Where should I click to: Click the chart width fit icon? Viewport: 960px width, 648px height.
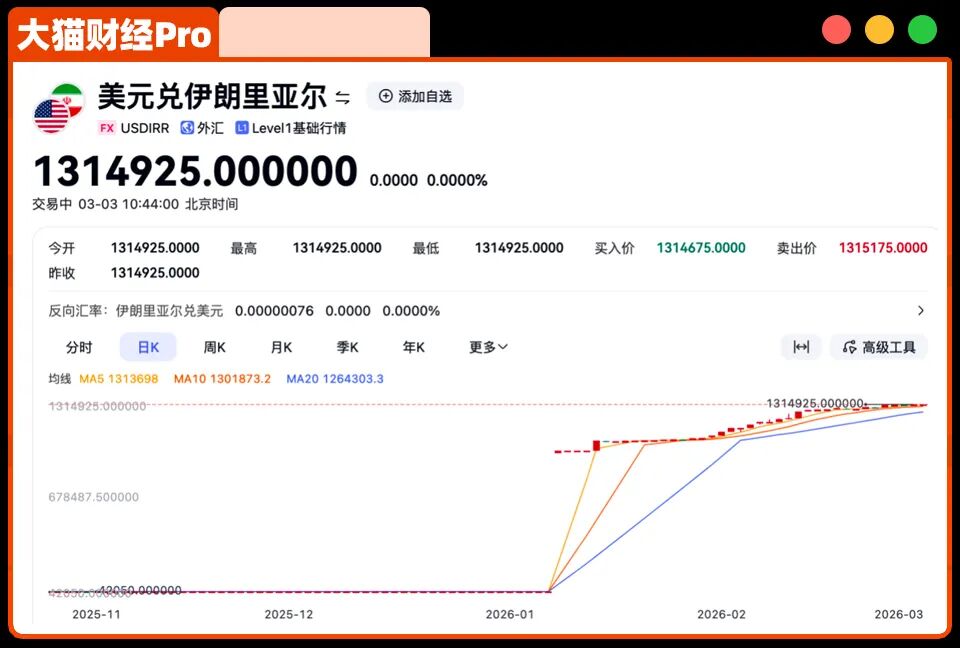click(801, 347)
